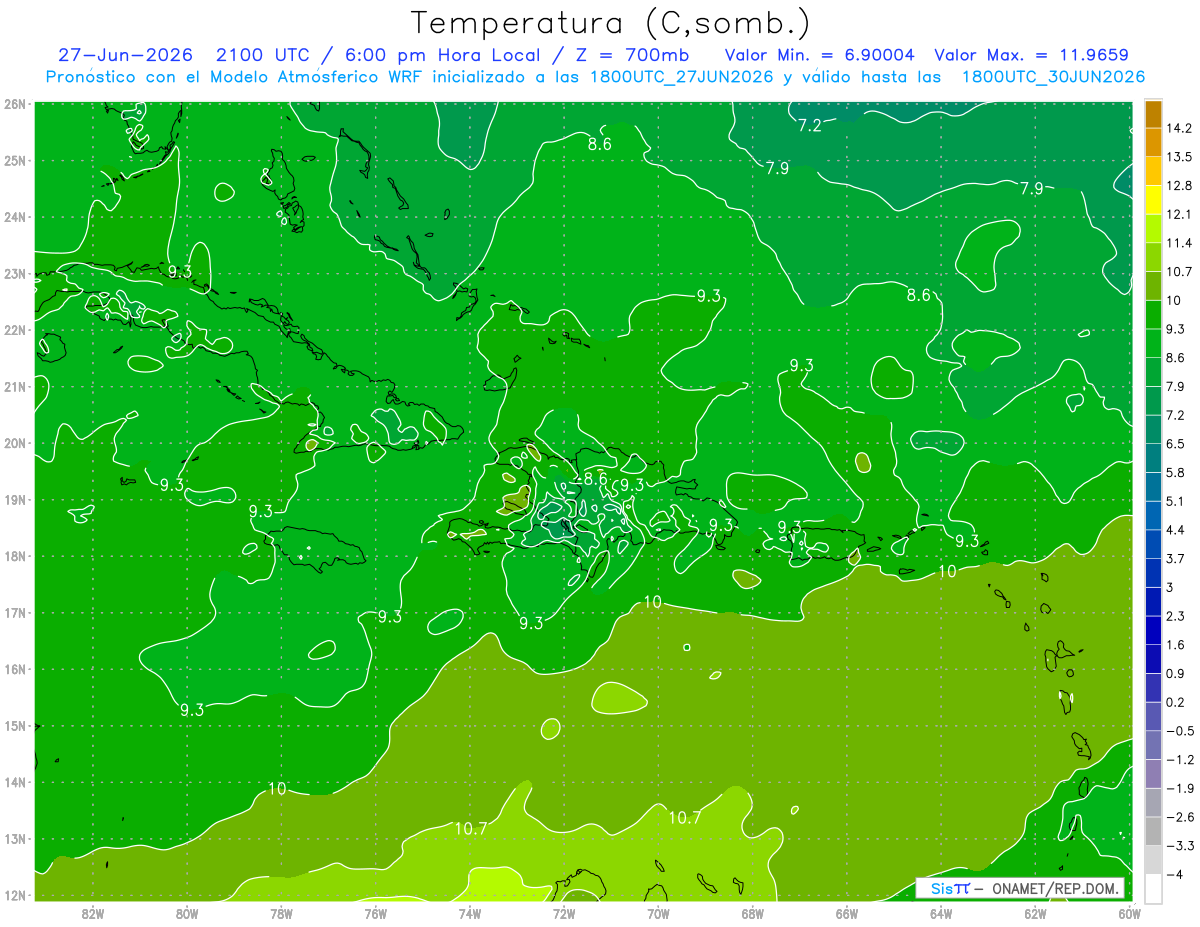Screen dimensions: 1200x927
Task: Click the "12N" latitude axis label
Action: click(x=14, y=896)
